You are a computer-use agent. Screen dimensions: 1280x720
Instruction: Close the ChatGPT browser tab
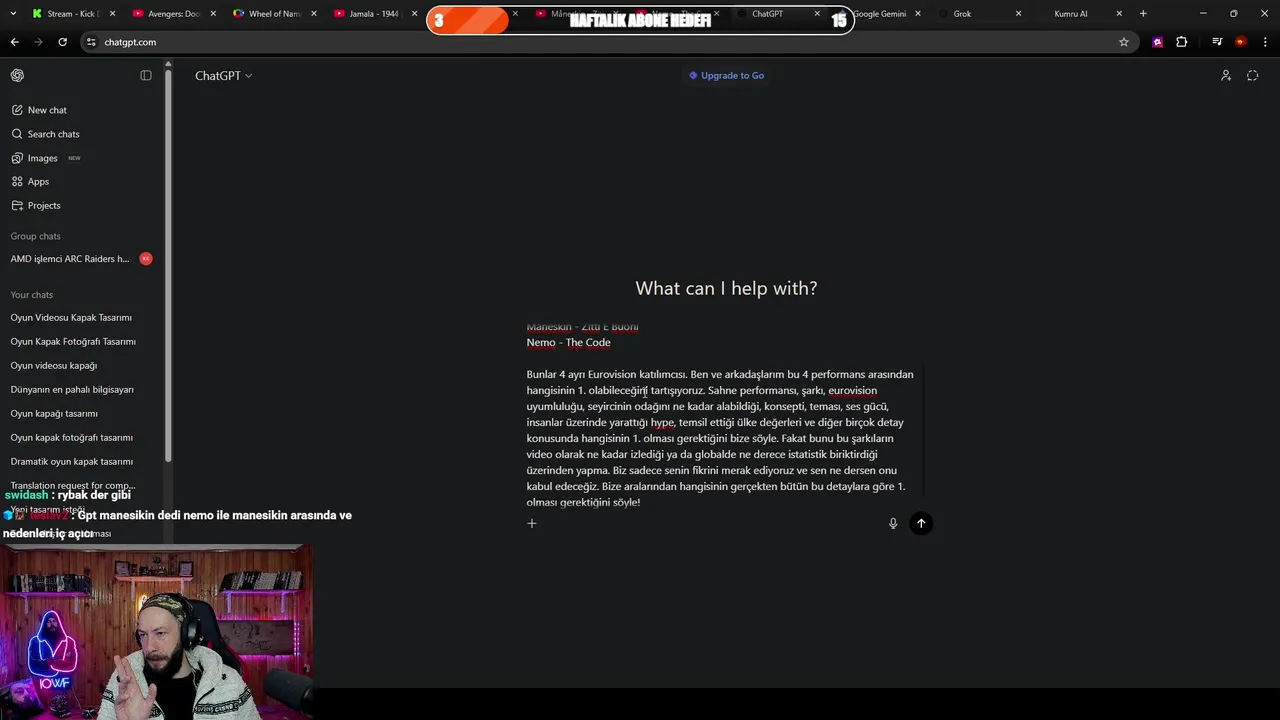(817, 14)
